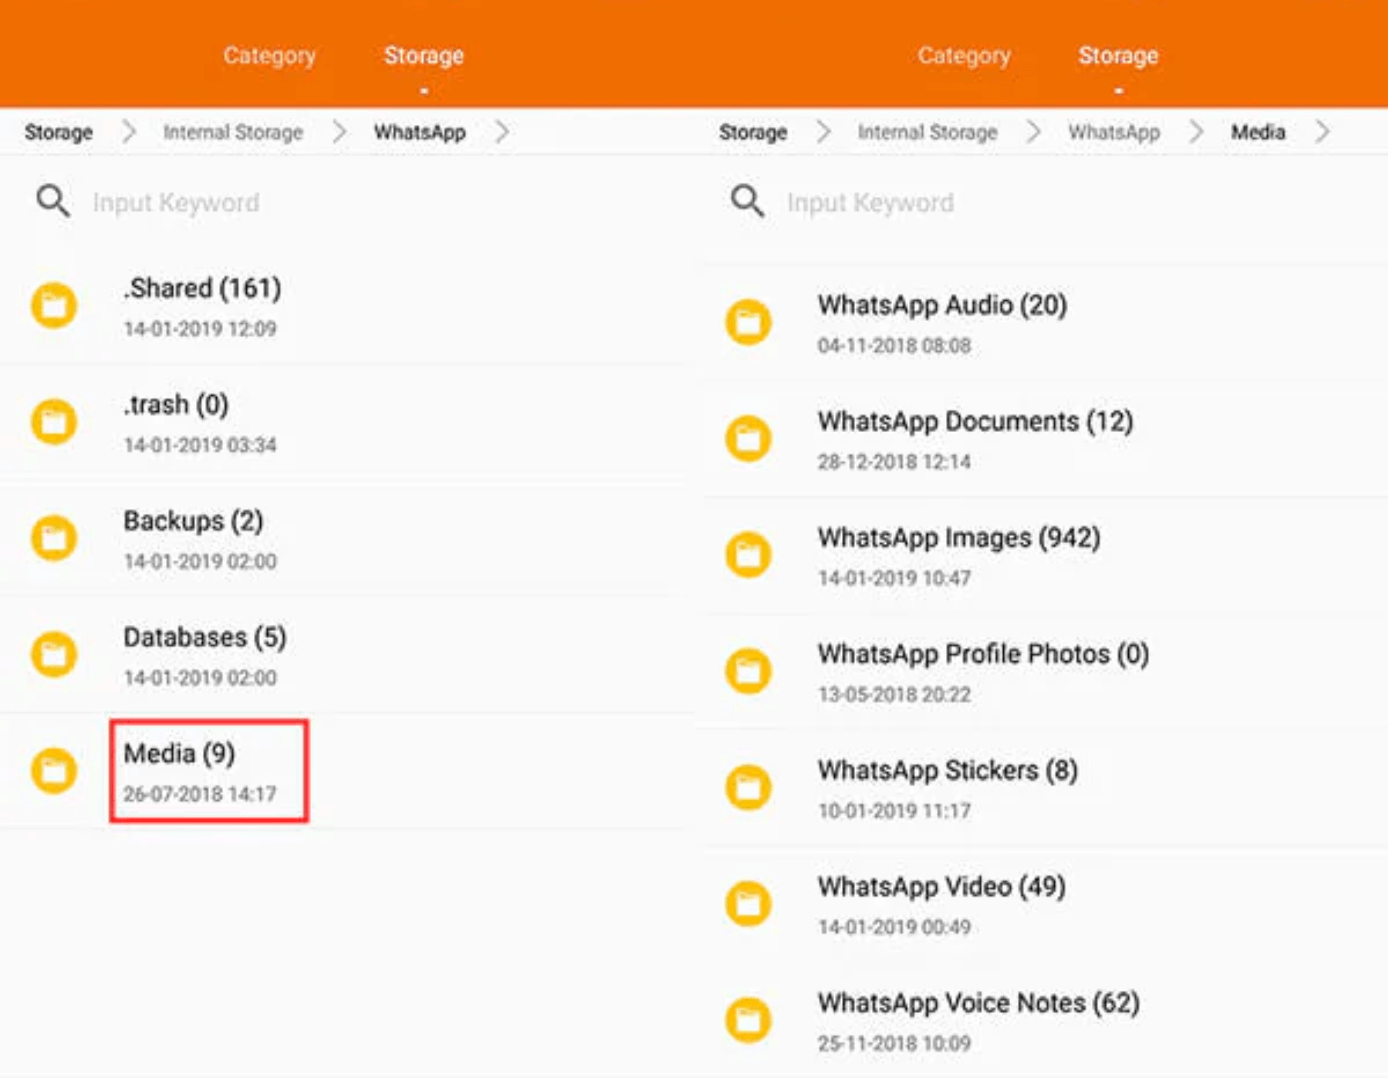This screenshot has height=1080, width=1388.
Task: Select Storage tab in left panel
Action: (x=423, y=56)
